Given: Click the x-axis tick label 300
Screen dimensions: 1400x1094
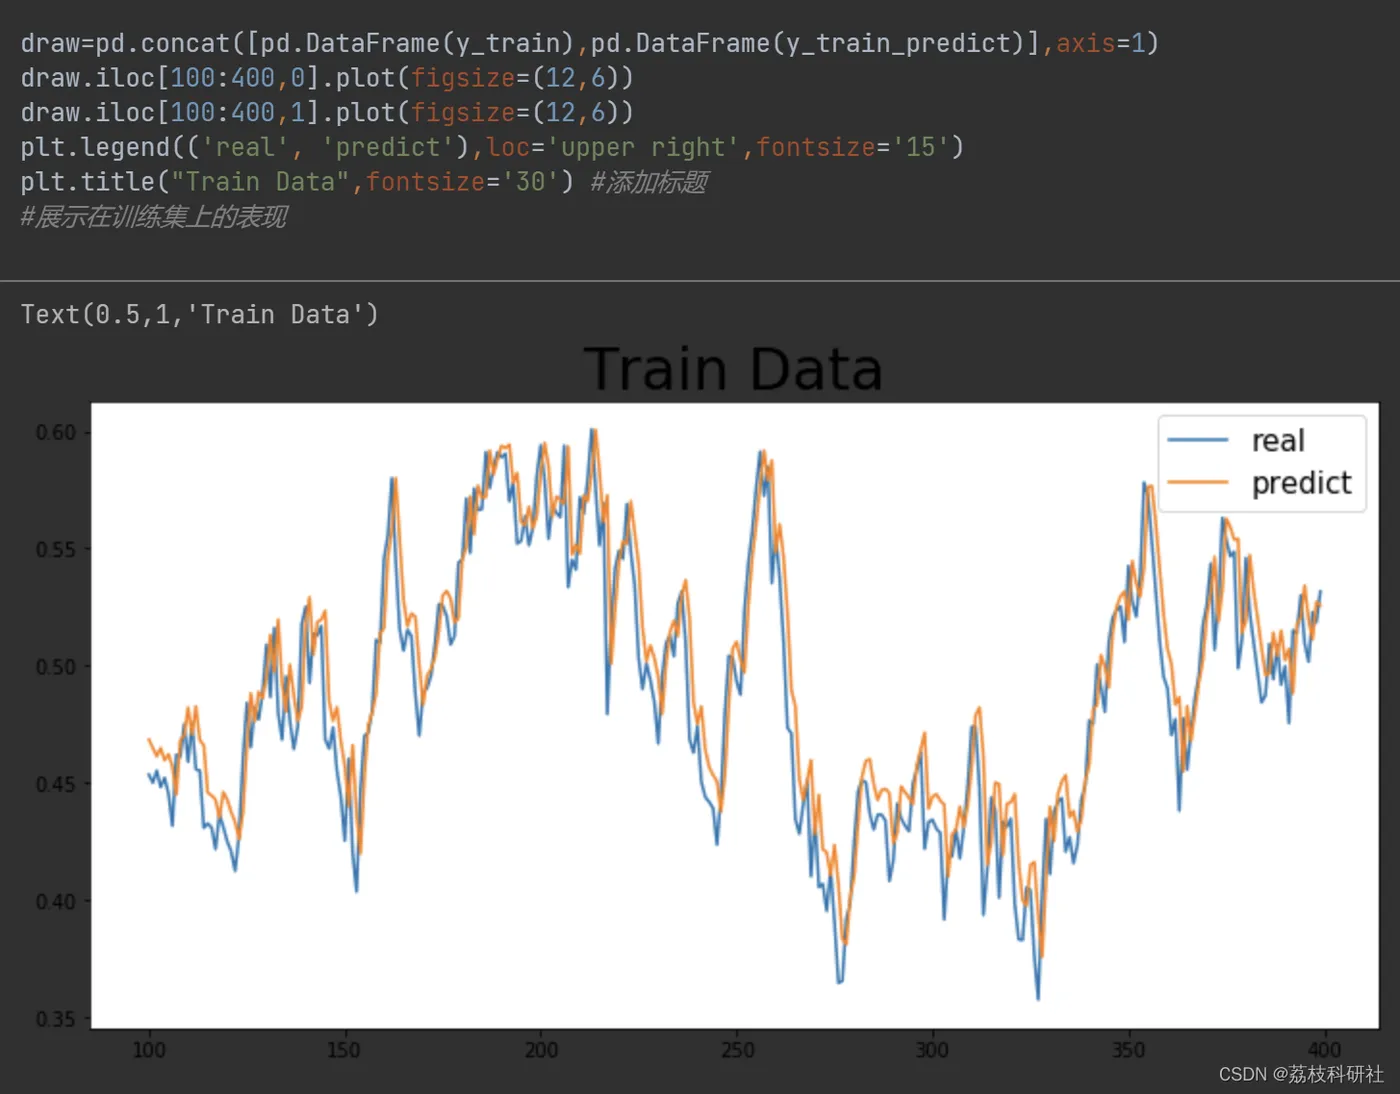Looking at the screenshot, I should pos(932,1050).
